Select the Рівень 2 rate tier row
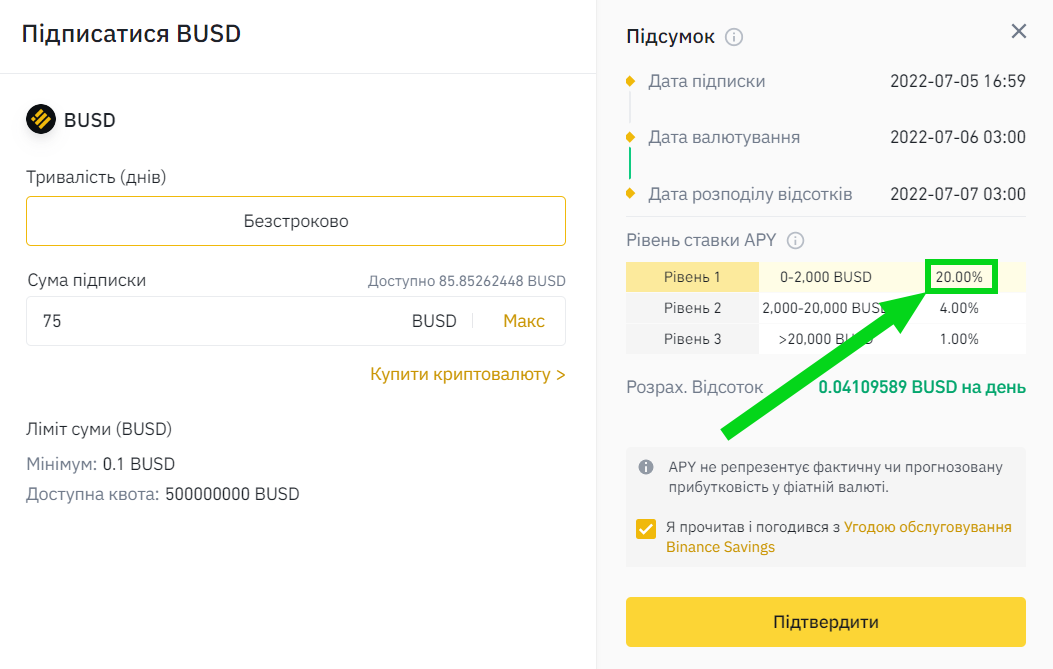This screenshot has width=1053, height=669. (692, 308)
